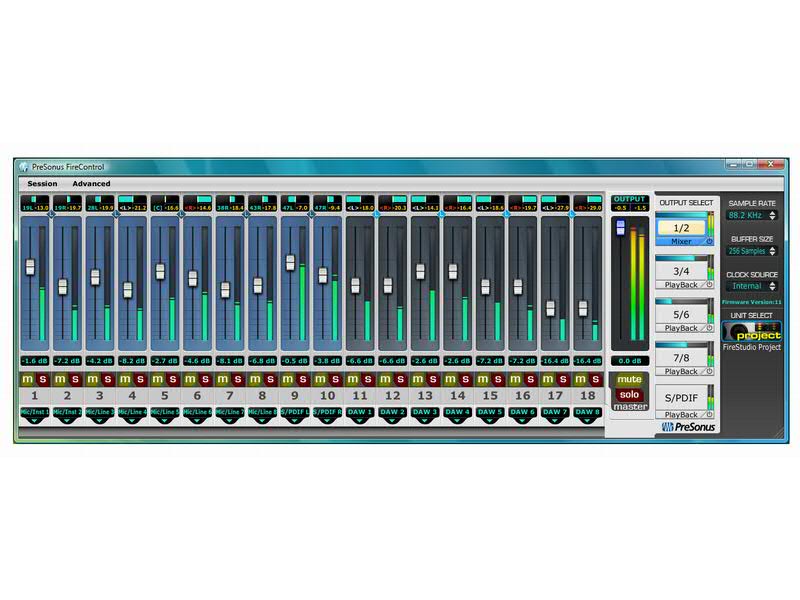
Task: Click the master mute button
Action: [x=629, y=380]
